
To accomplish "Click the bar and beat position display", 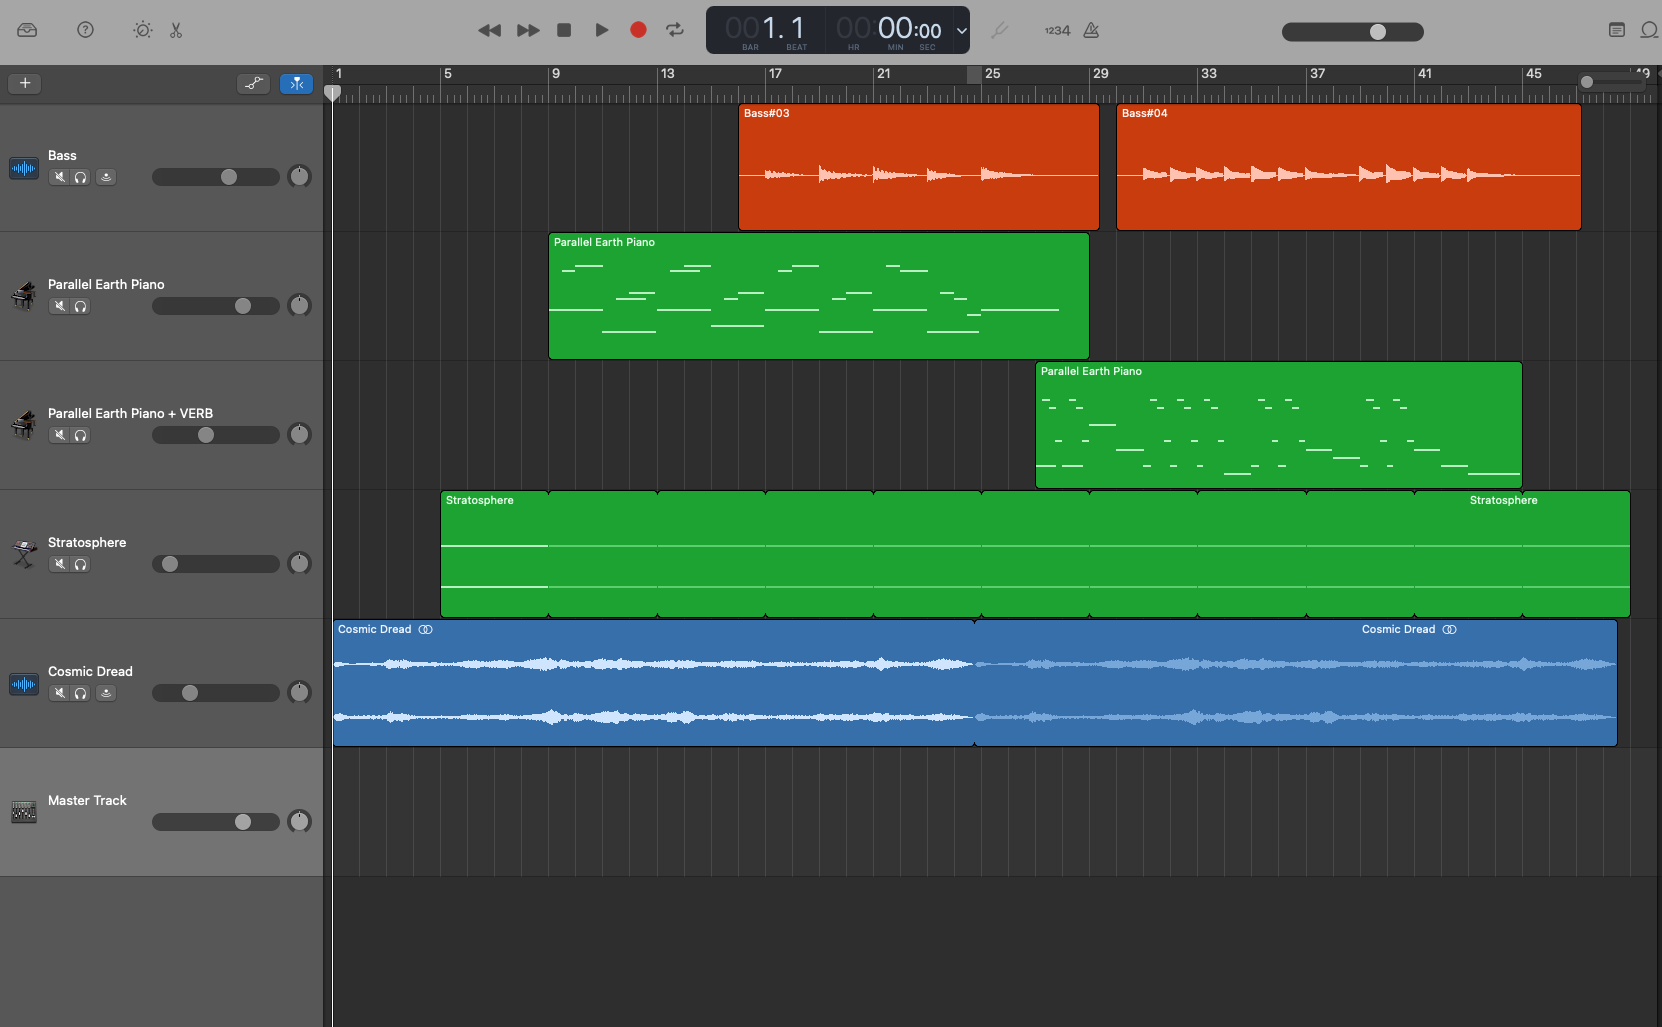I will click(x=766, y=30).
